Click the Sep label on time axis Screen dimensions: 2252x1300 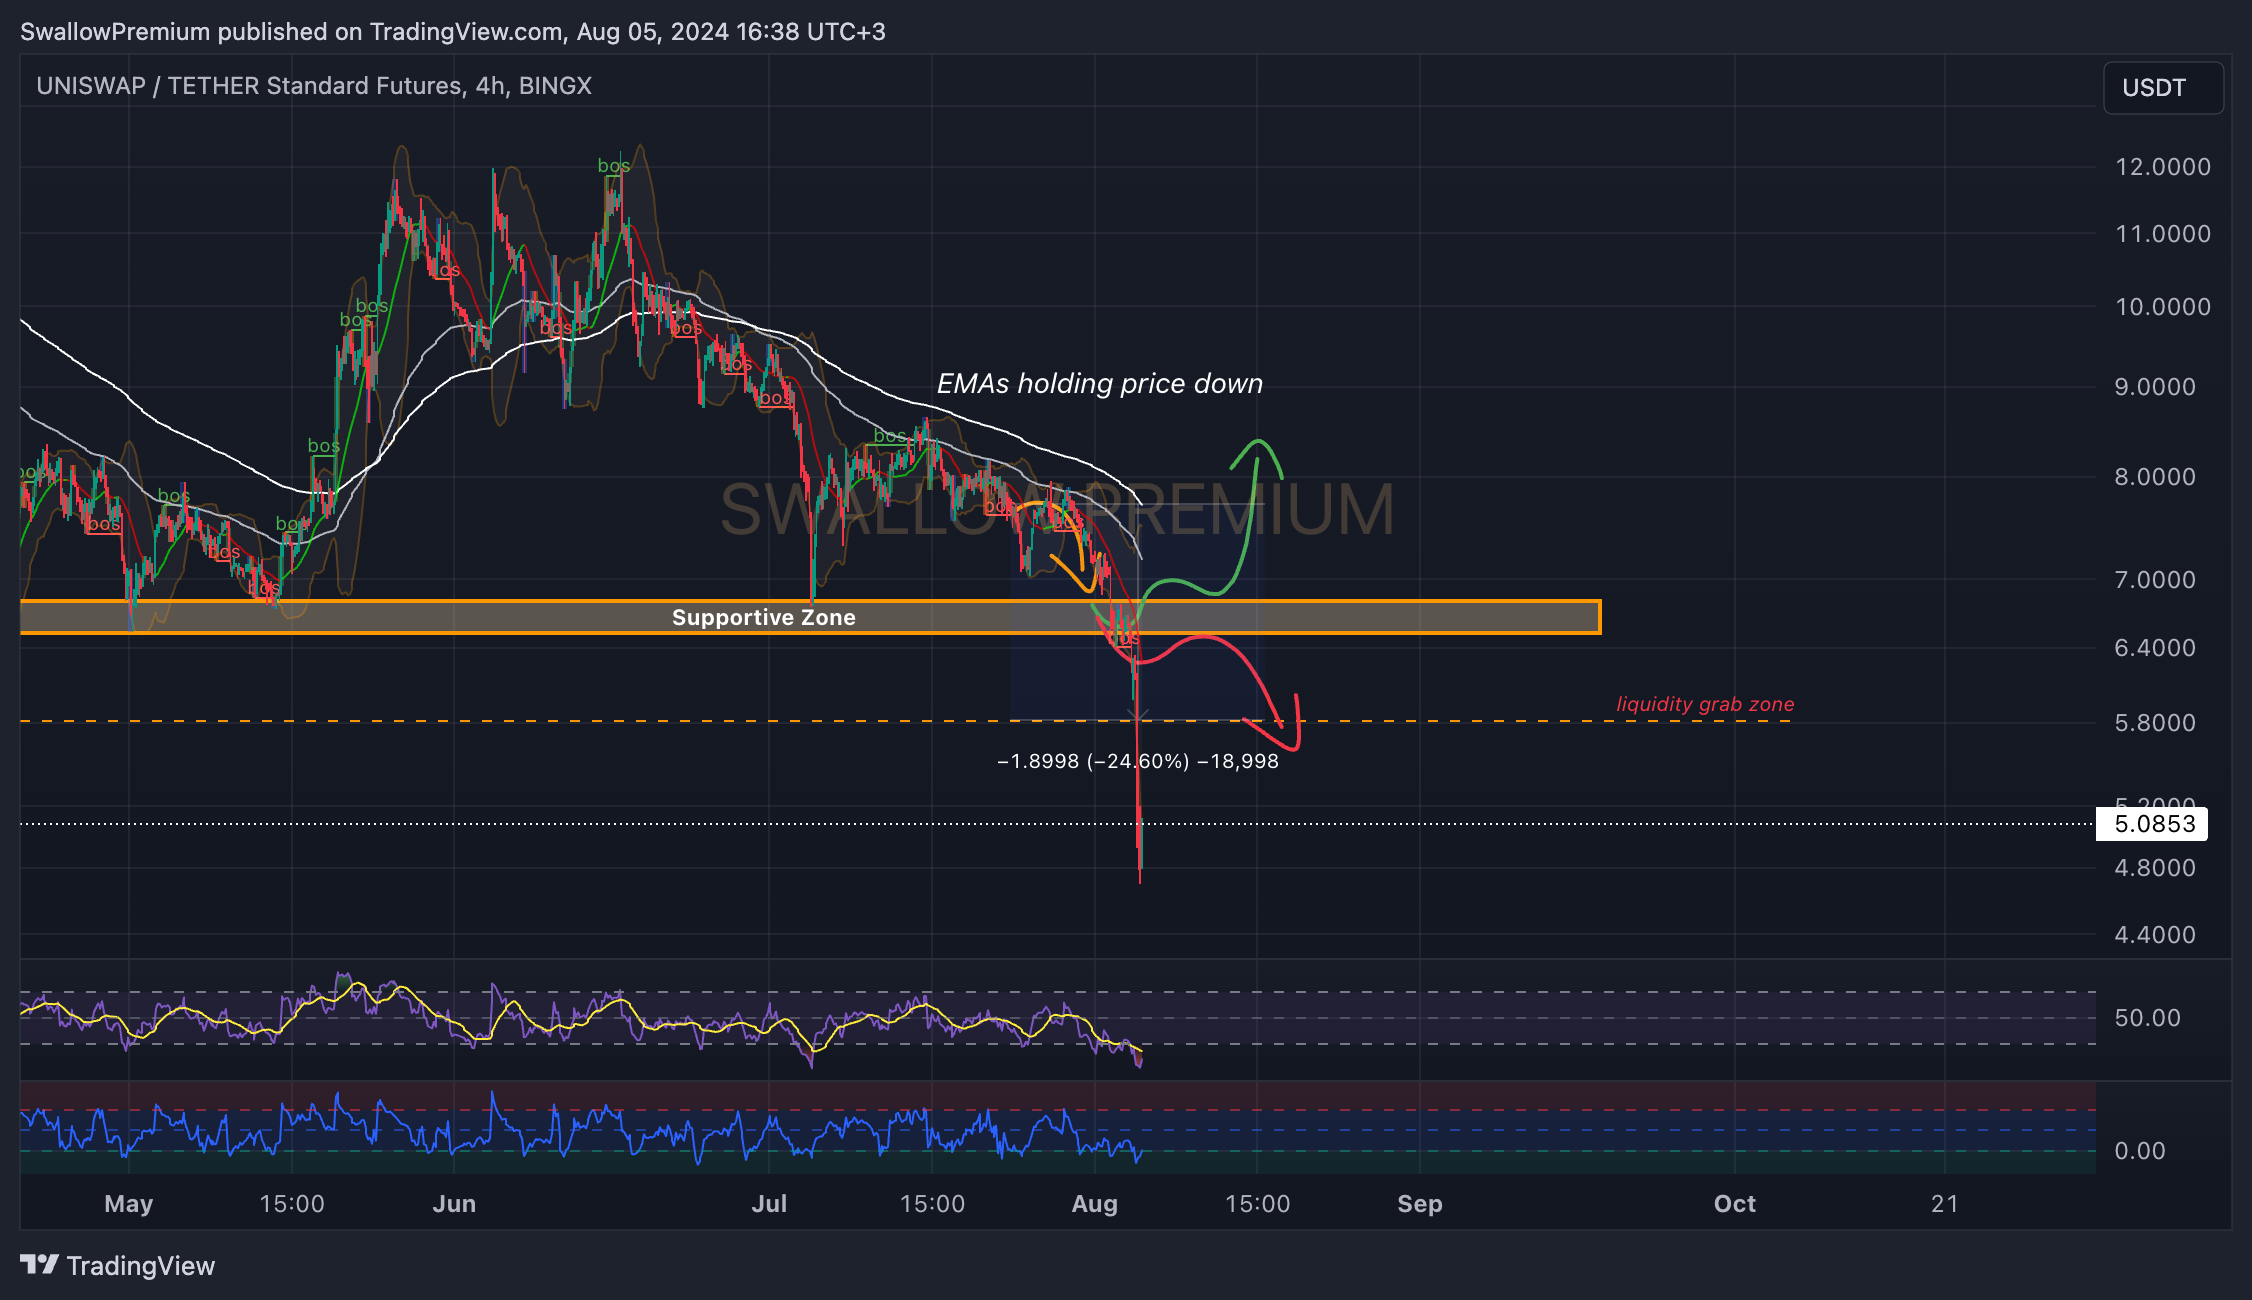click(1420, 1204)
